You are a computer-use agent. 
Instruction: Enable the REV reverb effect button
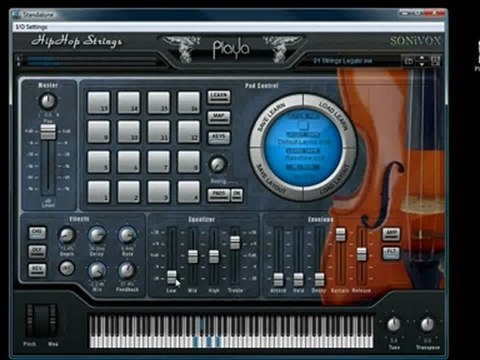37,270
